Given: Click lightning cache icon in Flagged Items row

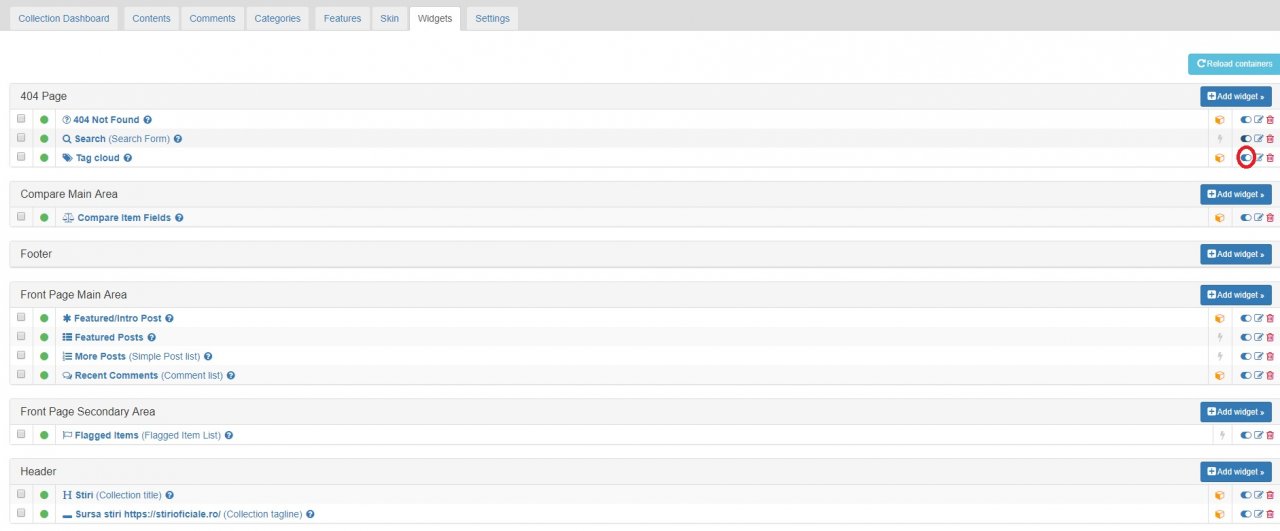Looking at the screenshot, I should point(1220,436).
